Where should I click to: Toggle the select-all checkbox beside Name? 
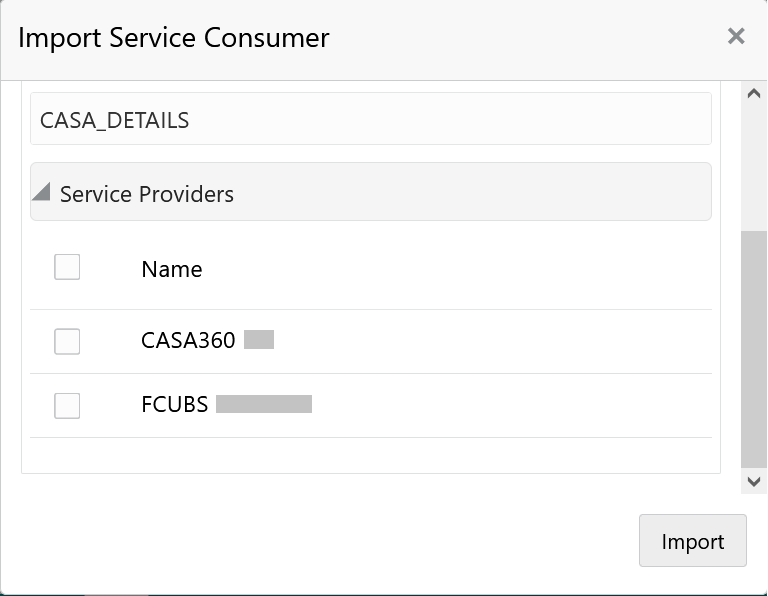(67, 268)
